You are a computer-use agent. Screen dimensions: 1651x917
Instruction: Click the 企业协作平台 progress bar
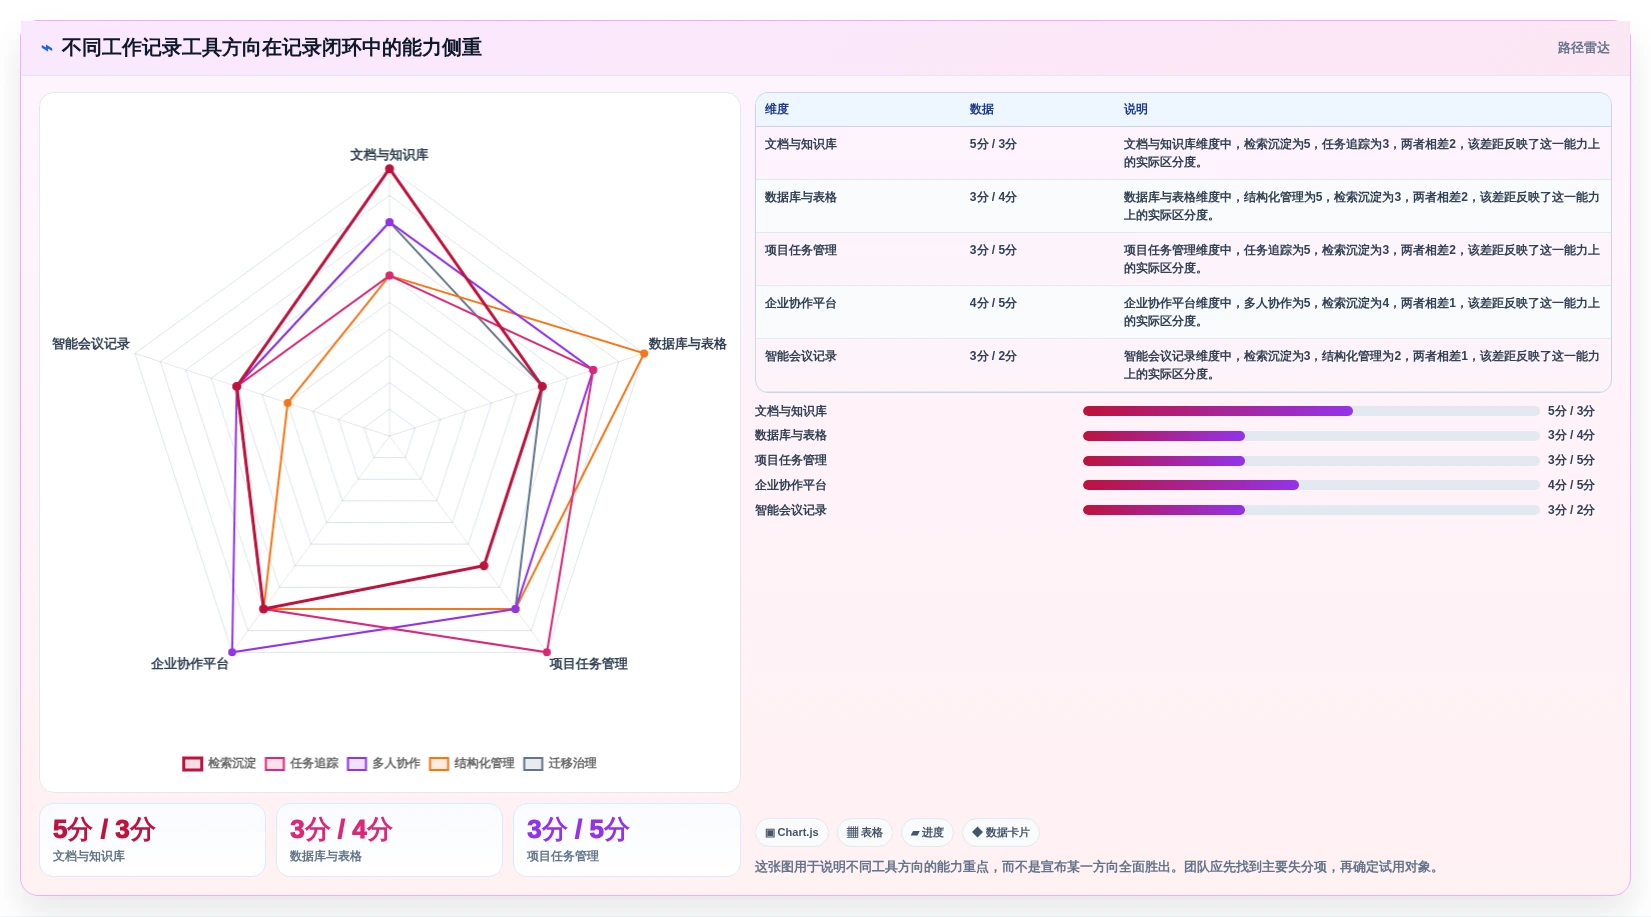pos(1311,485)
